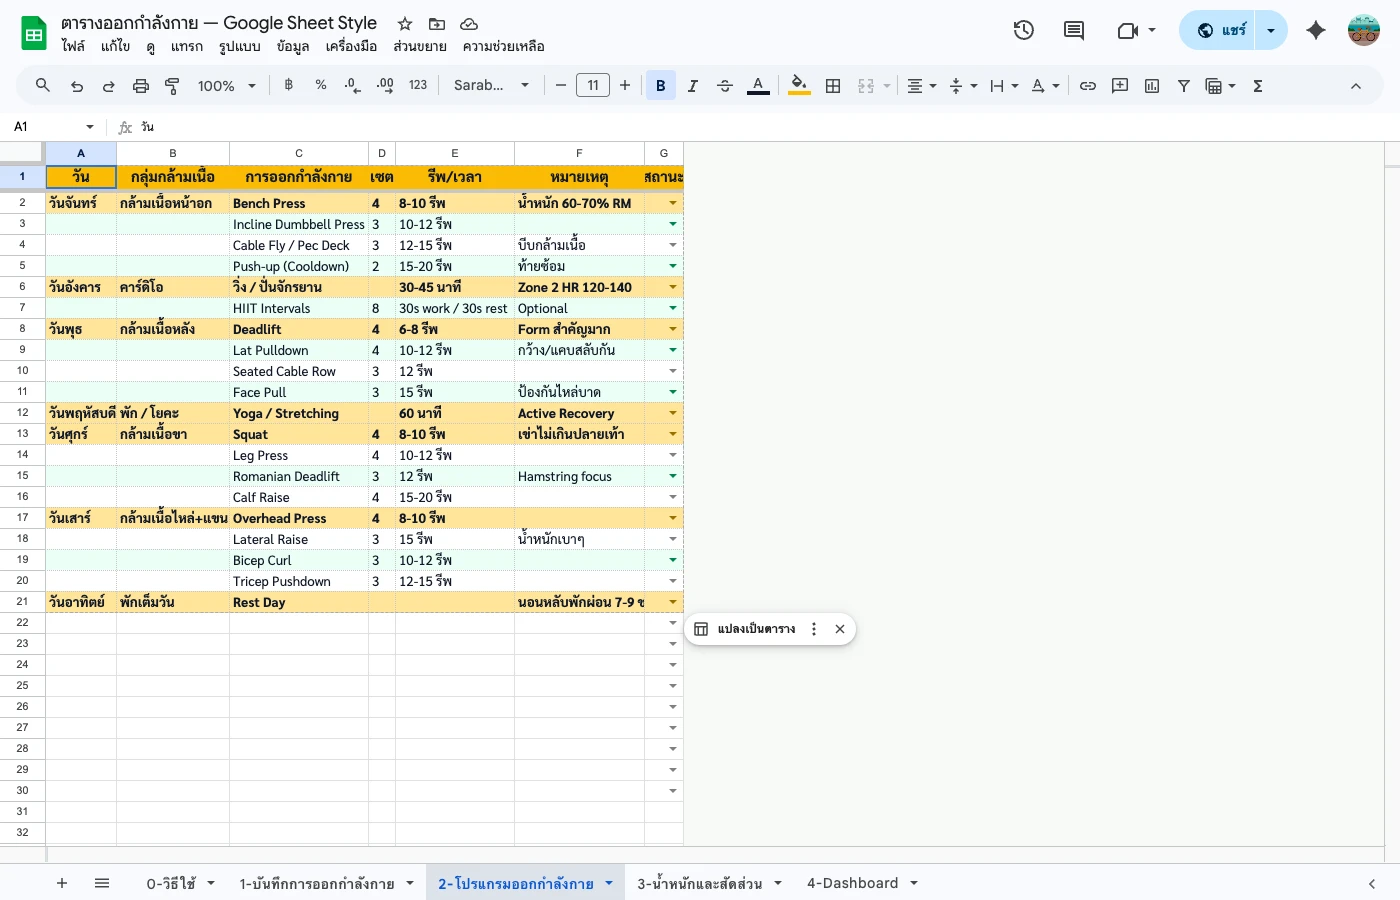1400x900 pixels.
Task: Open the functions menu with the sigma icon
Action: pyautogui.click(x=1257, y=85)
